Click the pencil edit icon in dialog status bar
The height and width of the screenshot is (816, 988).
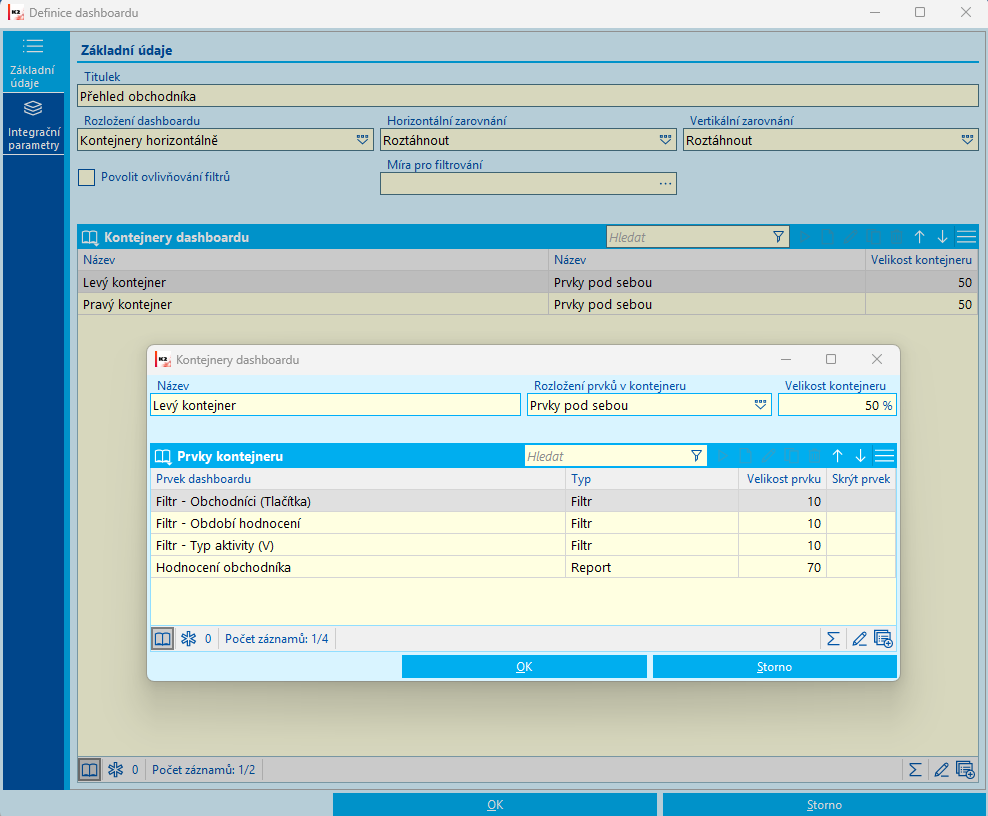pos(859,639)
